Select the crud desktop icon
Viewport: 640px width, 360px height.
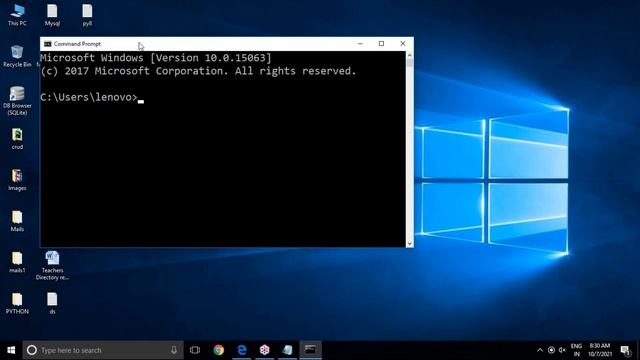(17, 139)
